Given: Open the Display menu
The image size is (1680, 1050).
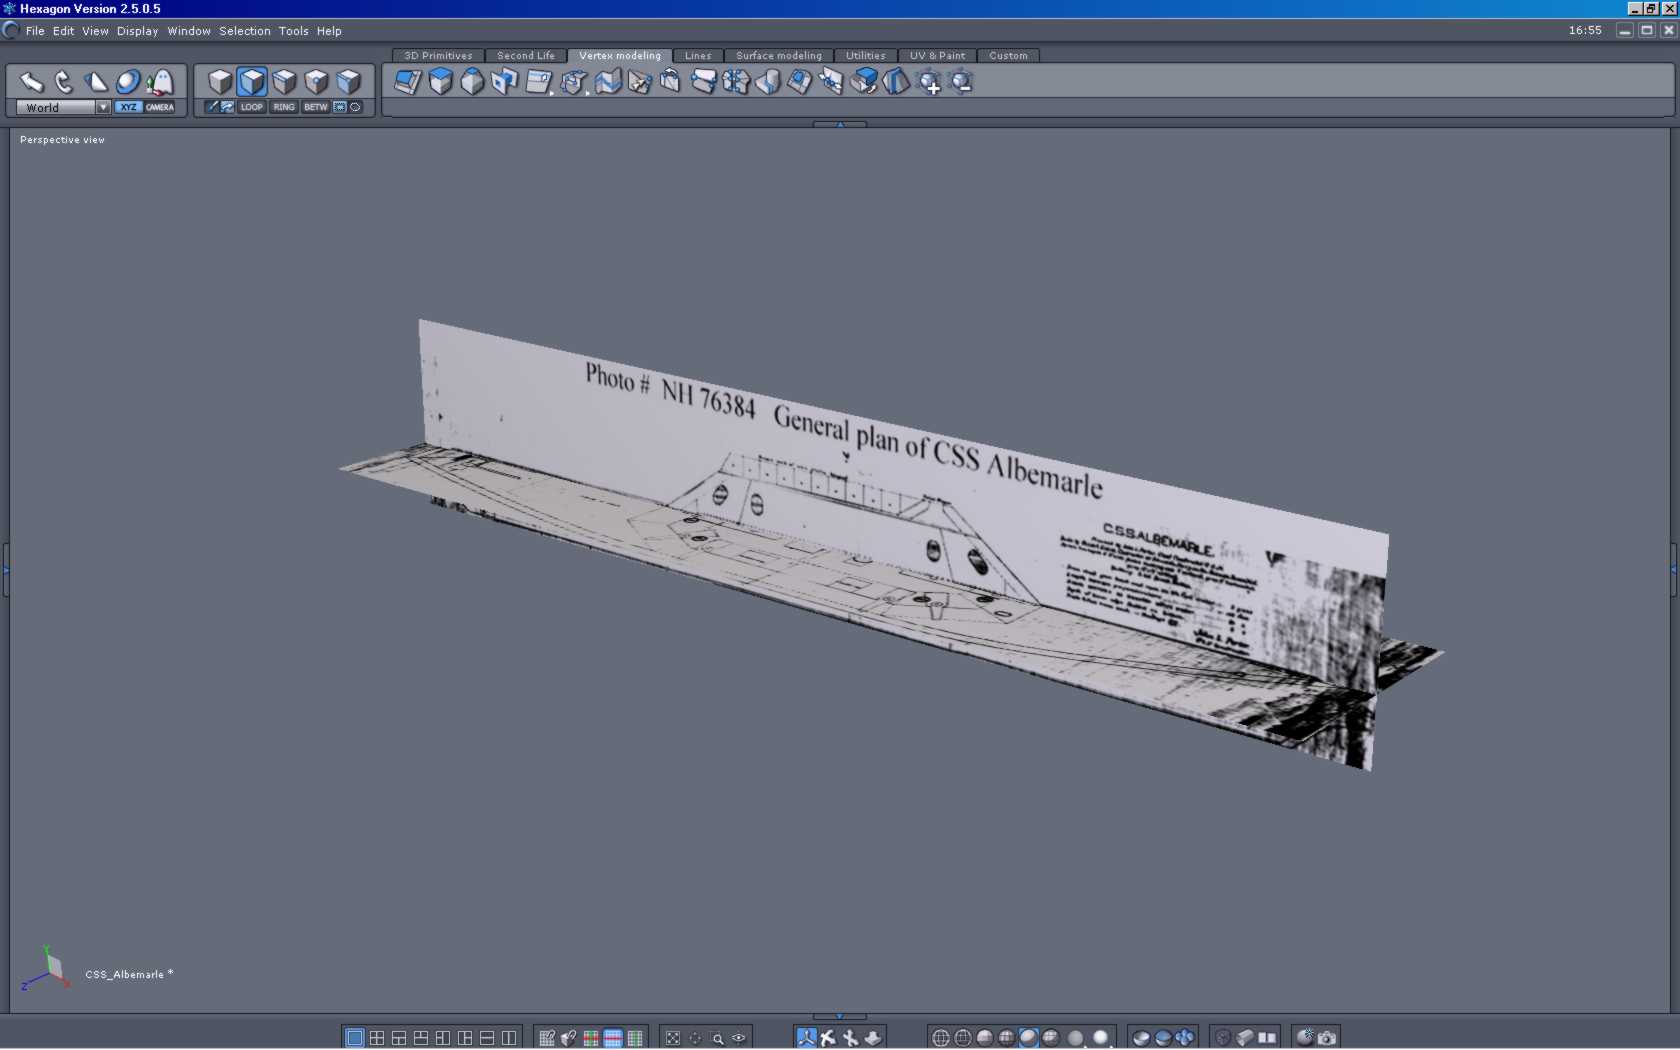Looking at the screenshot, I should pos(137,31).
